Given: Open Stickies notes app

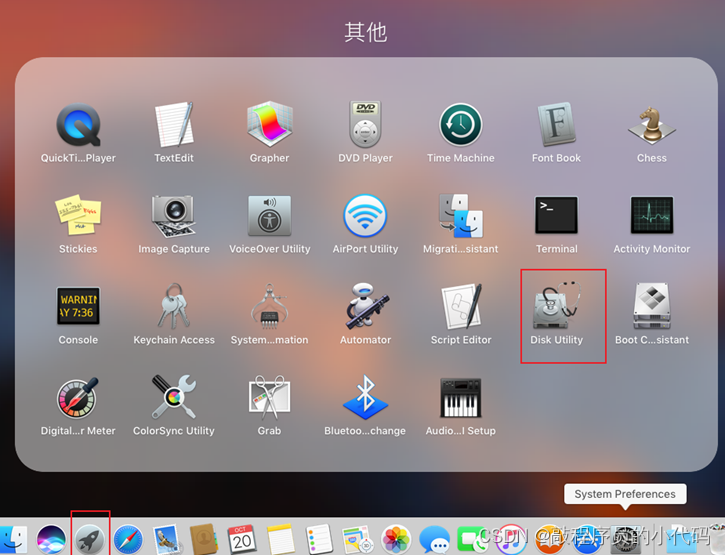Looking at the screenshot, I should click(78, 215).
